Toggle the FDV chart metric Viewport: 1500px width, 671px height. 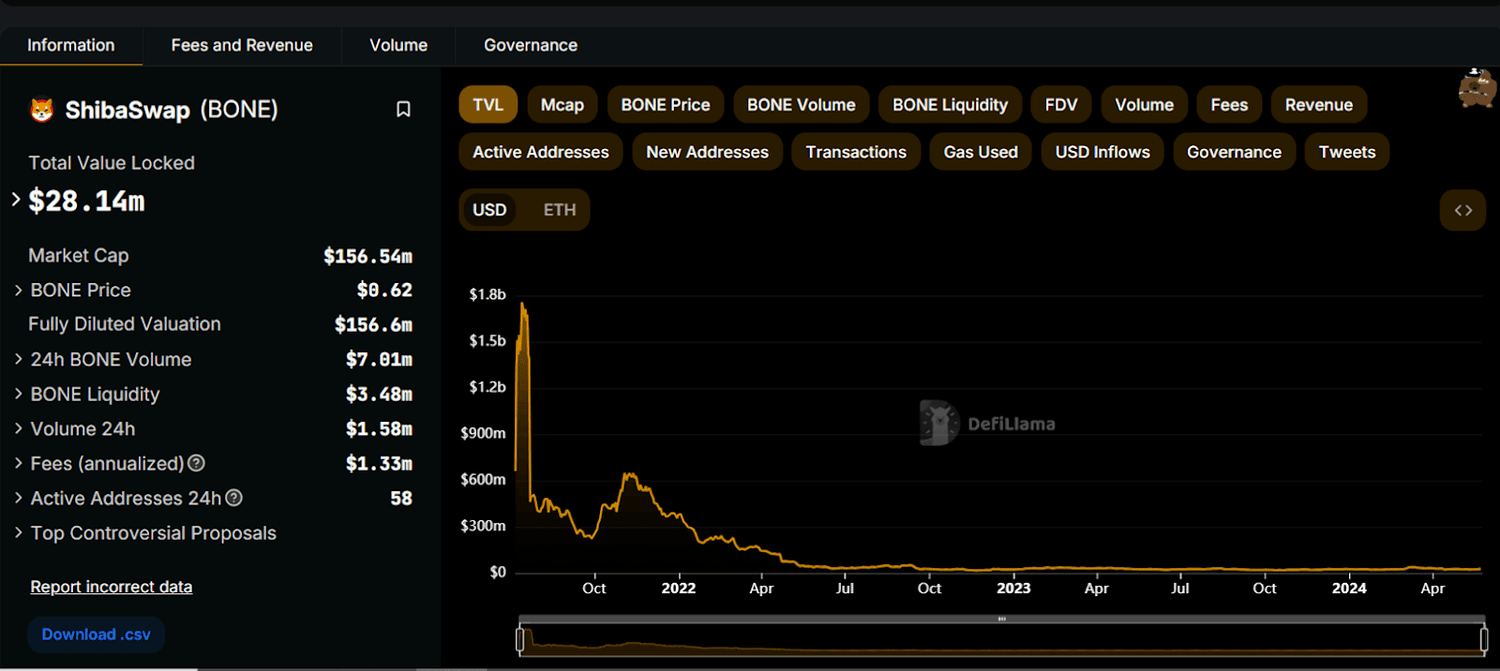[x=1061, y=105]
